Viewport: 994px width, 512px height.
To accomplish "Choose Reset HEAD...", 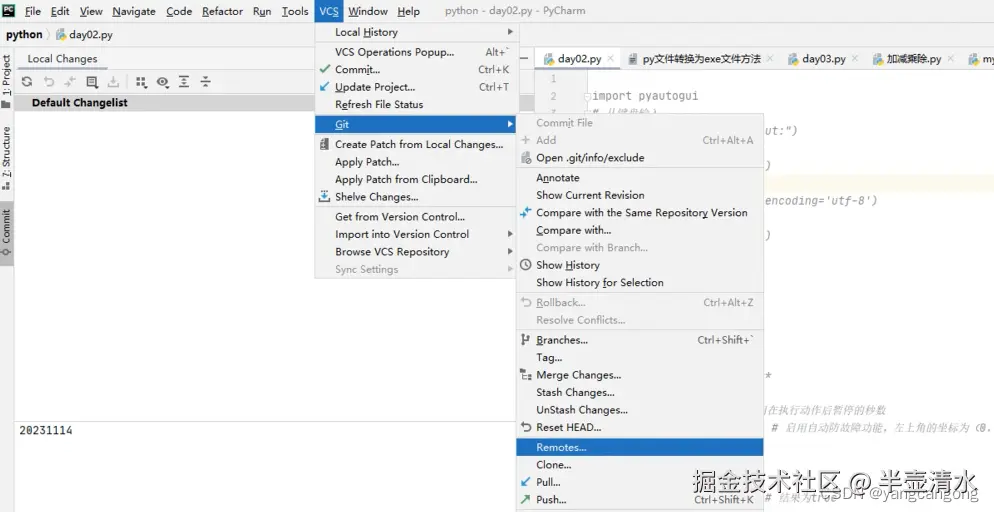I will [x=640, y=427].
